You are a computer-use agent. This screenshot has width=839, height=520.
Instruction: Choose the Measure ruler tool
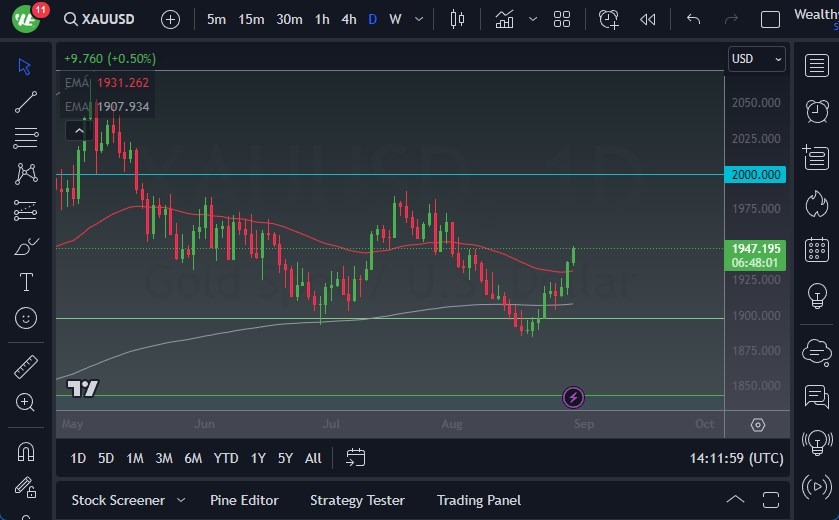(x=26, y=366)
